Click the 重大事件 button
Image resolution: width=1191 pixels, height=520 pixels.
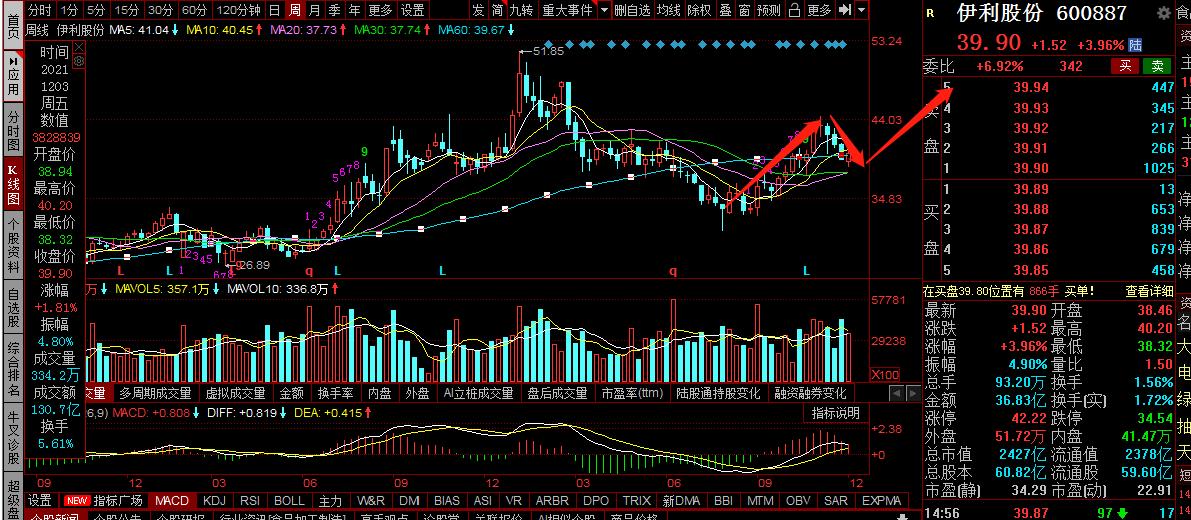coord(567,10)
